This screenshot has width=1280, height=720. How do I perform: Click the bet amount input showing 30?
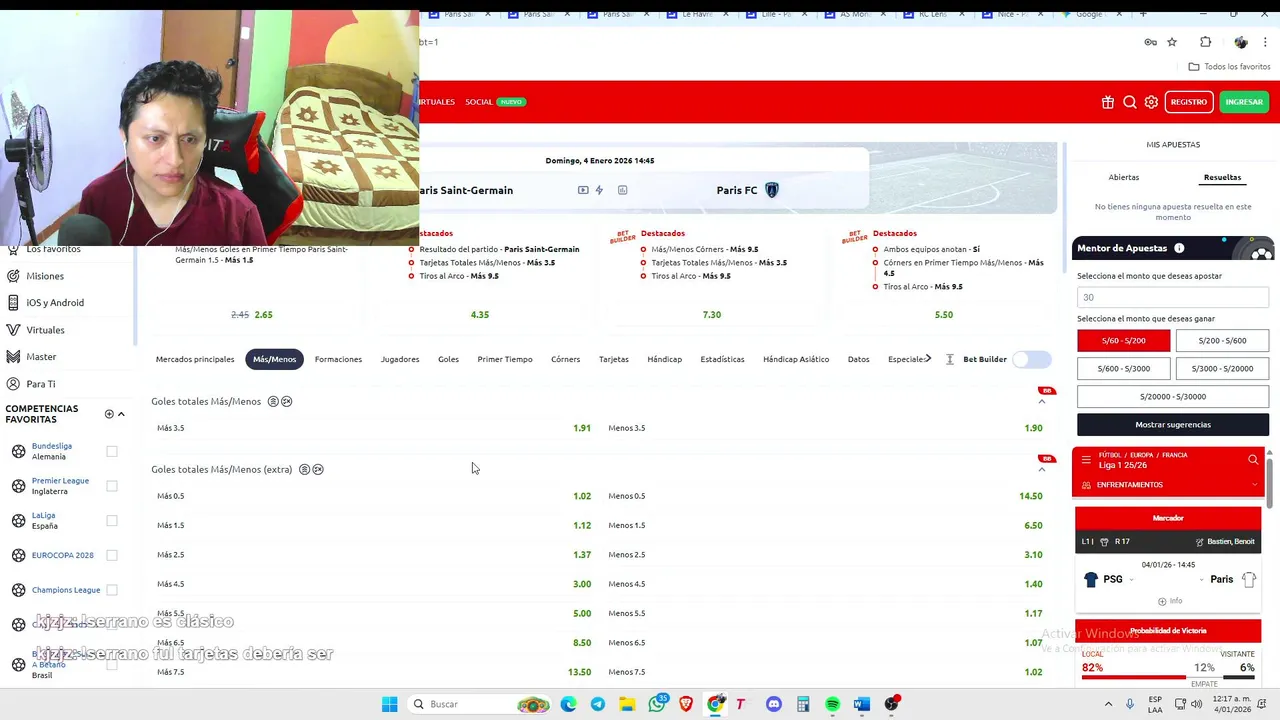click(x=1173, y=297)
